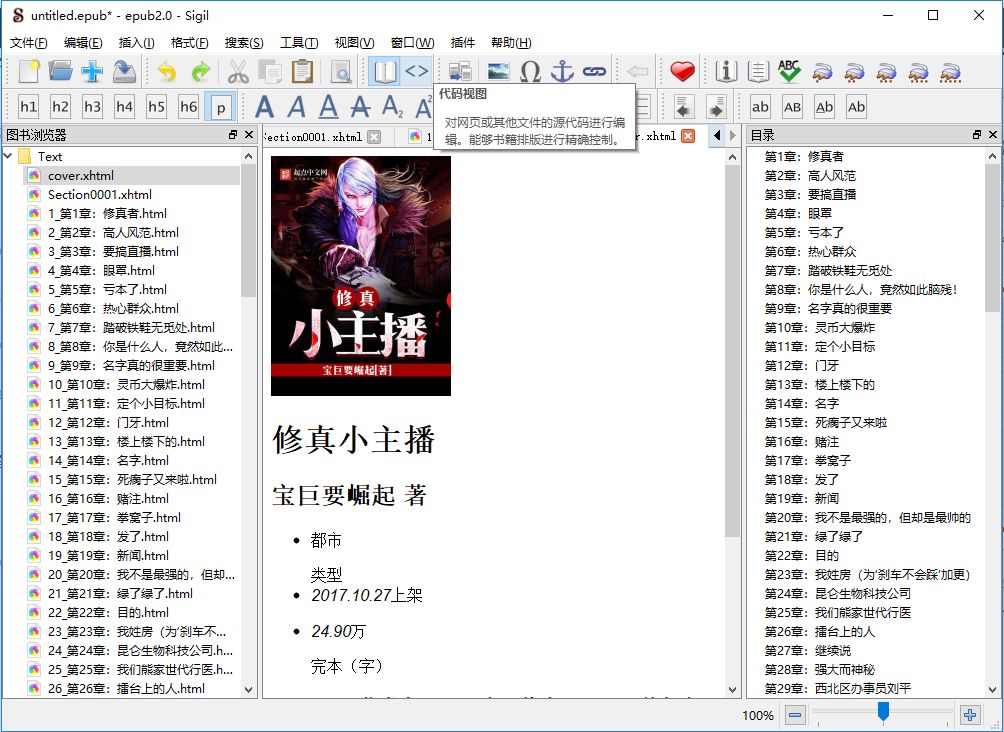Click Book Browser scrollbar down arrow
1004x732 pixels.
pyautogui.click(x=248, y=690)
